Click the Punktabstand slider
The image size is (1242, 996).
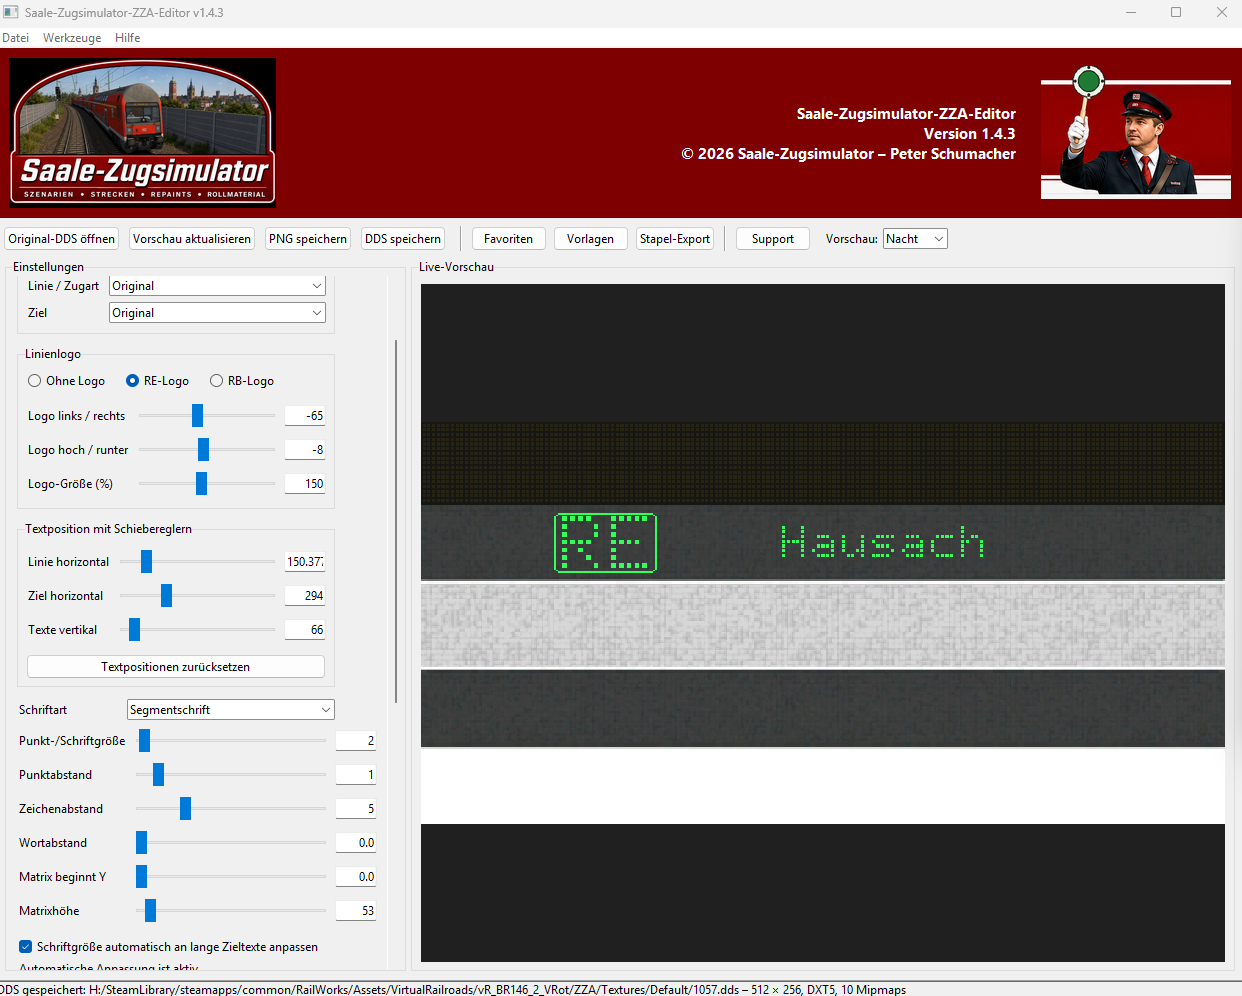coord(231,775)
